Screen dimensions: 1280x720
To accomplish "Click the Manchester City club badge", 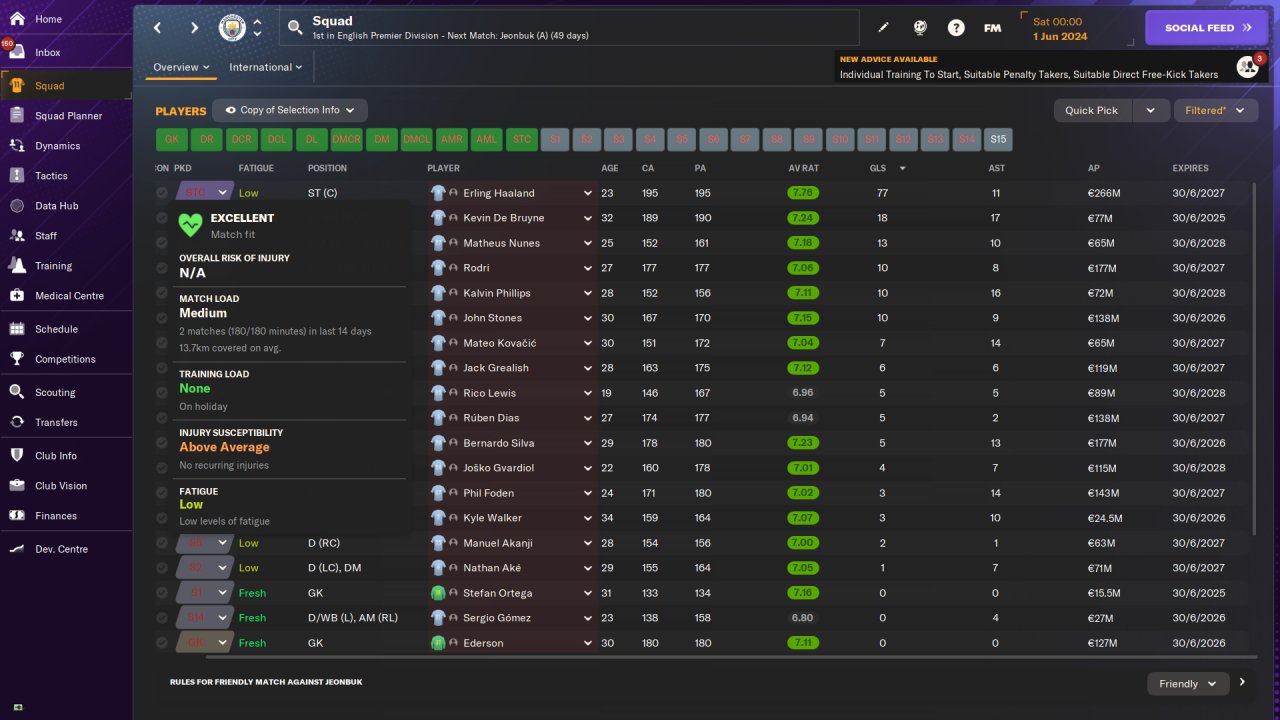I will coord(232,28).
